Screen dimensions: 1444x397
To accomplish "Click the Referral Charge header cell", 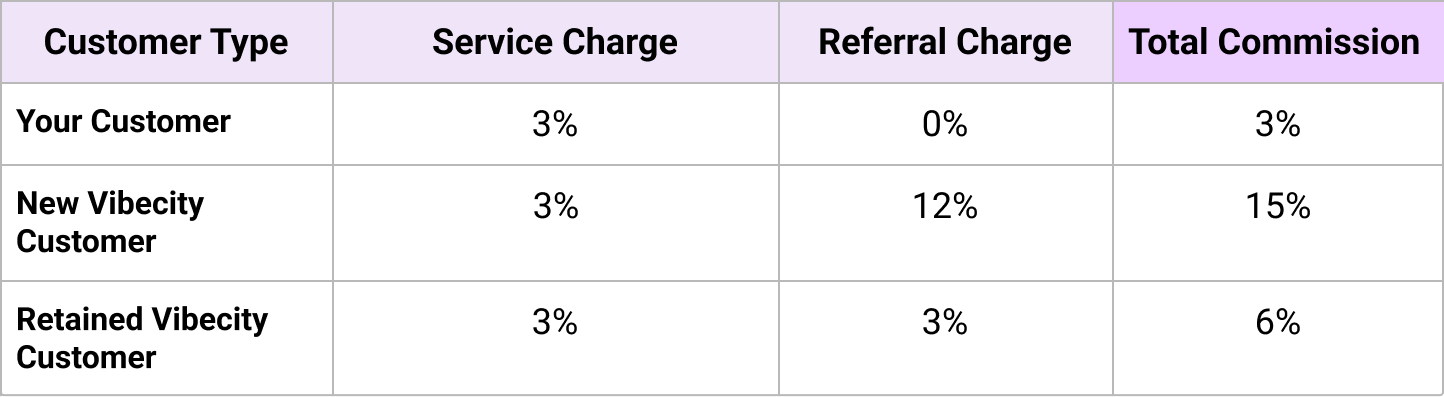I will coord(945,42).
